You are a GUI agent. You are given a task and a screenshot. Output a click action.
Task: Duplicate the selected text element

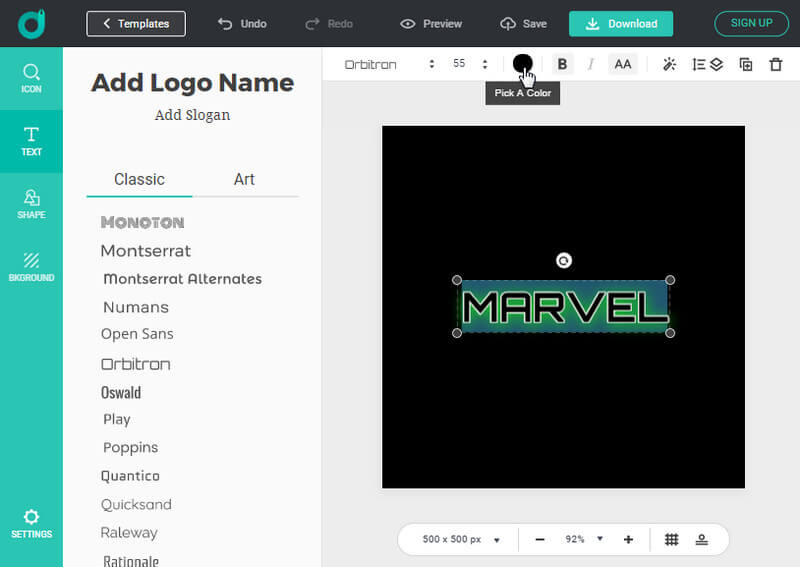745,64
